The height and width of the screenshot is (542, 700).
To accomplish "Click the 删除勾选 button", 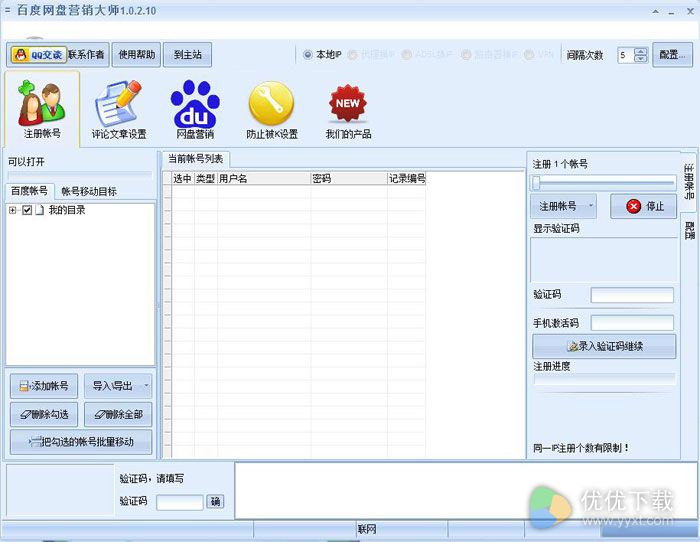I will pos(44,415).
